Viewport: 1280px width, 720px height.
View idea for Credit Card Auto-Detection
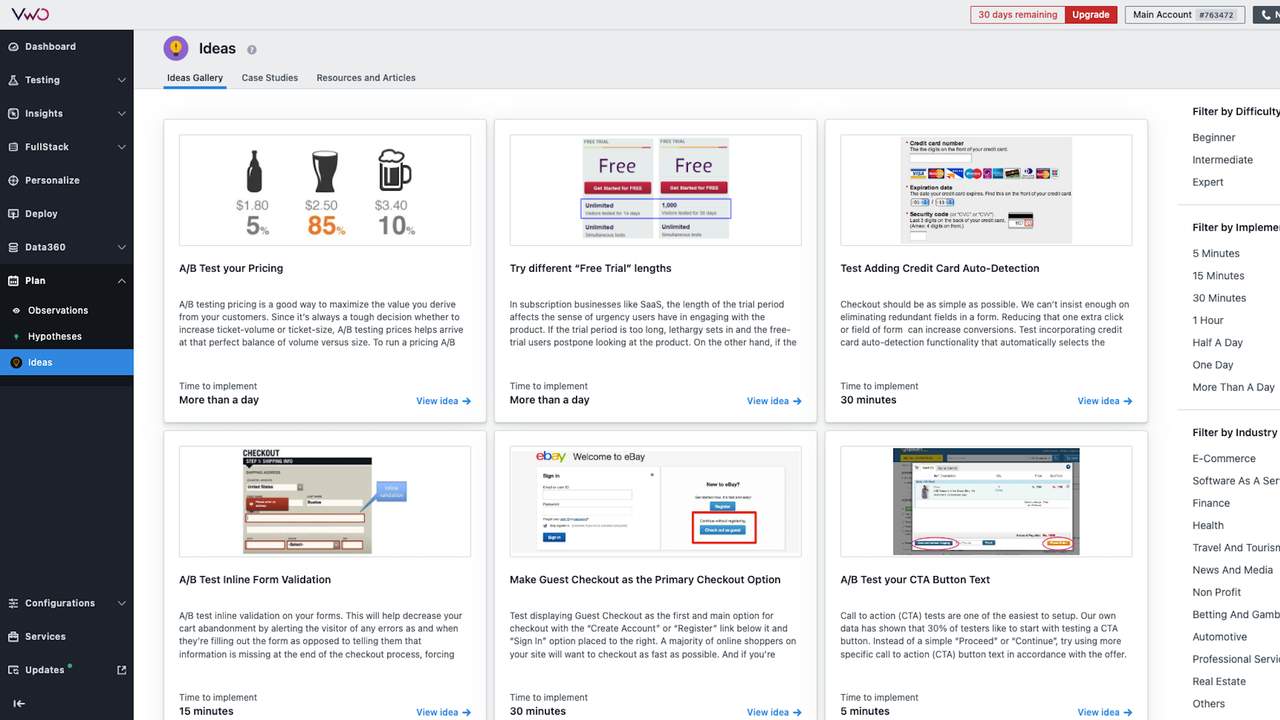click(x=1105, y=401)
